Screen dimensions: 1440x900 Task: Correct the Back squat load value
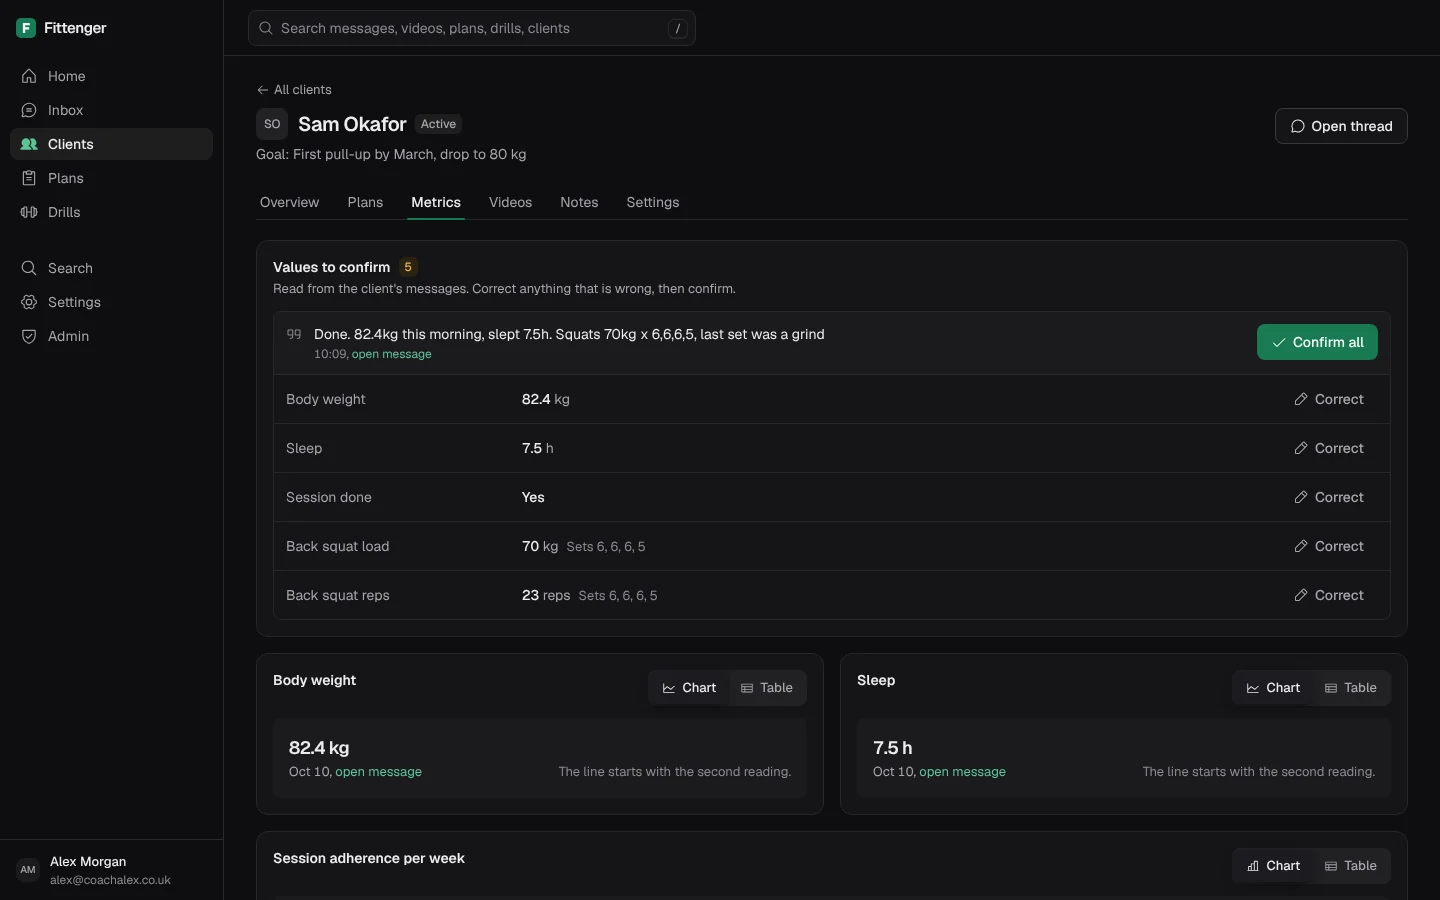point(1329,546)
